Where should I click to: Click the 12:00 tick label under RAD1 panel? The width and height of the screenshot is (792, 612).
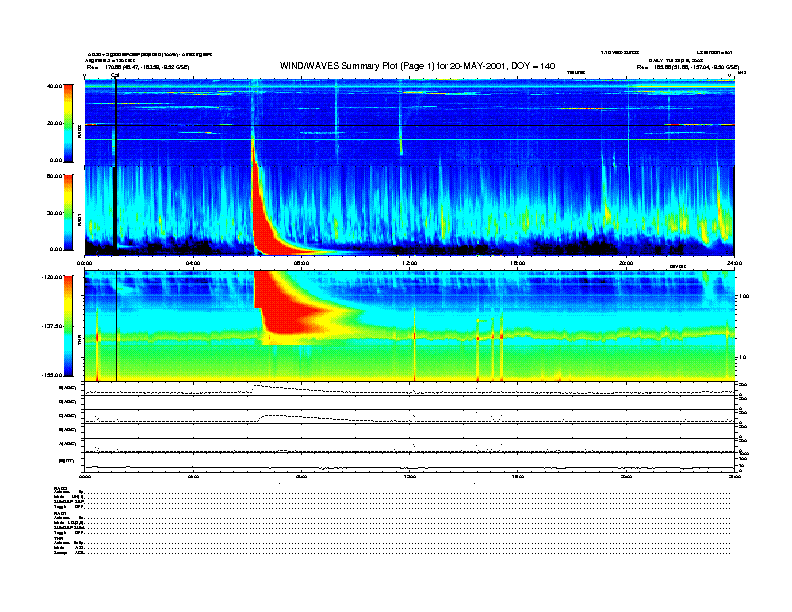[x=410, y=263]
